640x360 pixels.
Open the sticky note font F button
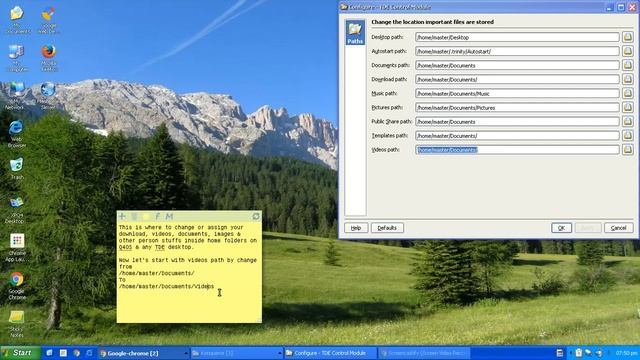tap(158, 216)
